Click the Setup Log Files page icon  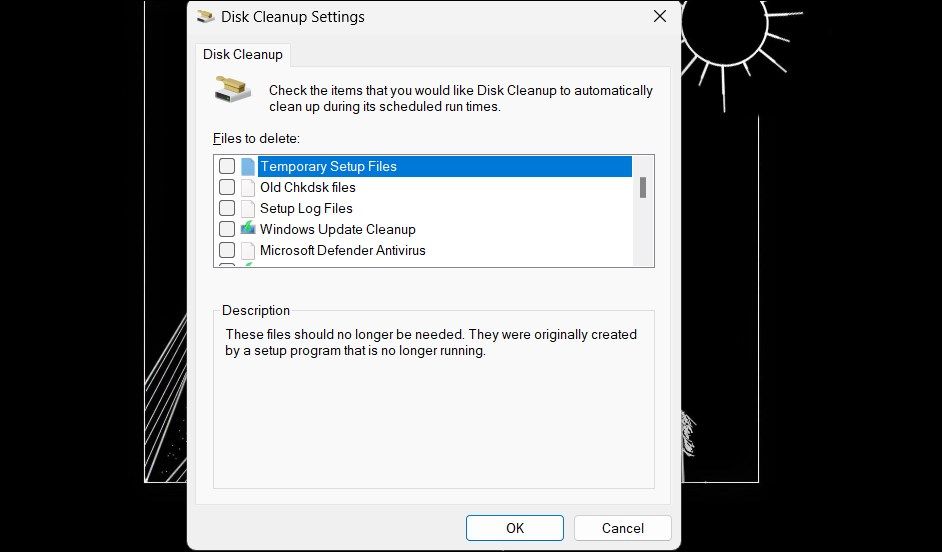click(x=248, y=208)
